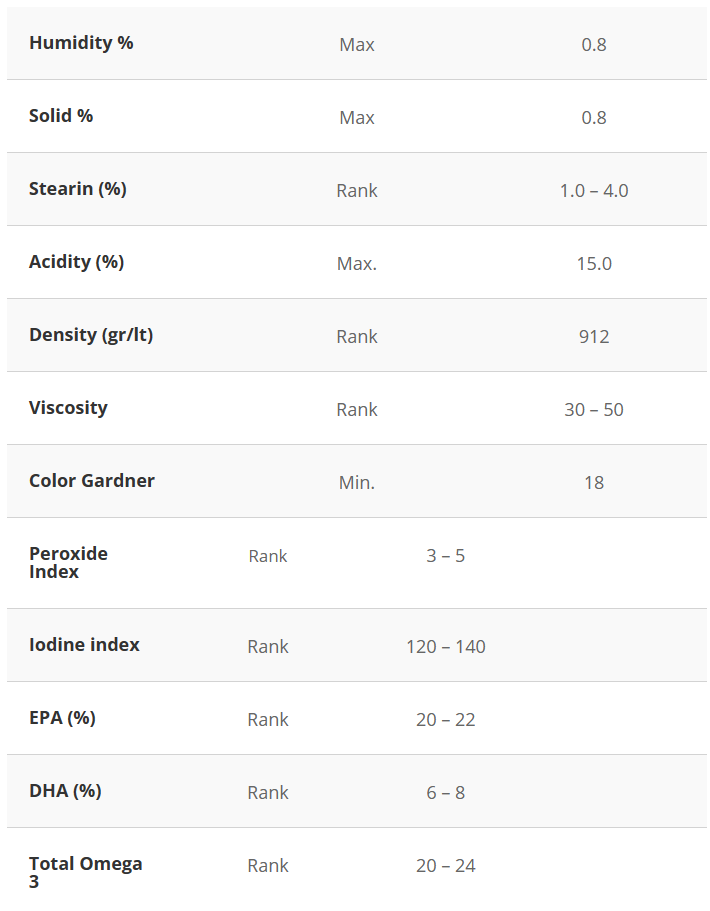The image size is (710, 911).
Task: Select the DHA (%) label
Action: [x=65, y=791]
